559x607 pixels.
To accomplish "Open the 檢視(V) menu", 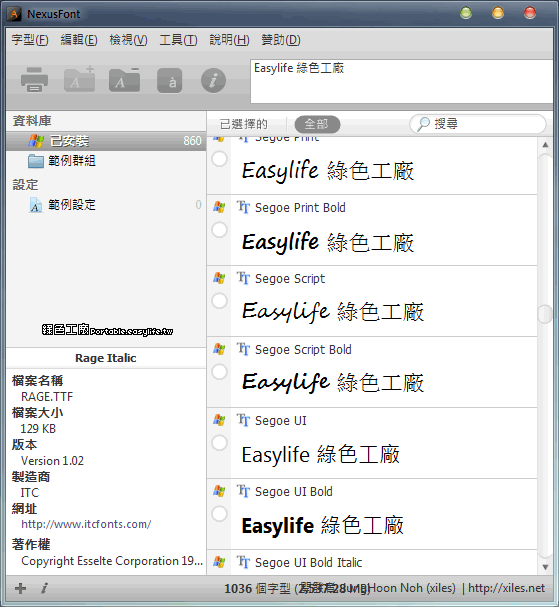I will [x=128, y=40].
